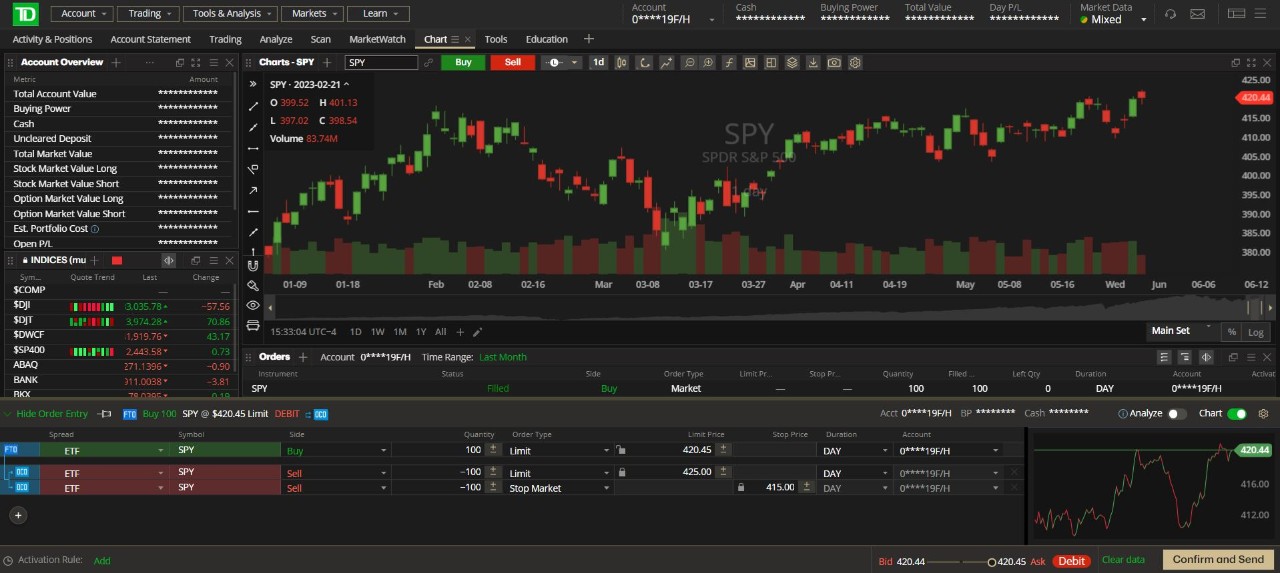The height and width of the screenshot is (573, 1280).
Task: Click red alert square in Indices
Action: click(116, 260)
